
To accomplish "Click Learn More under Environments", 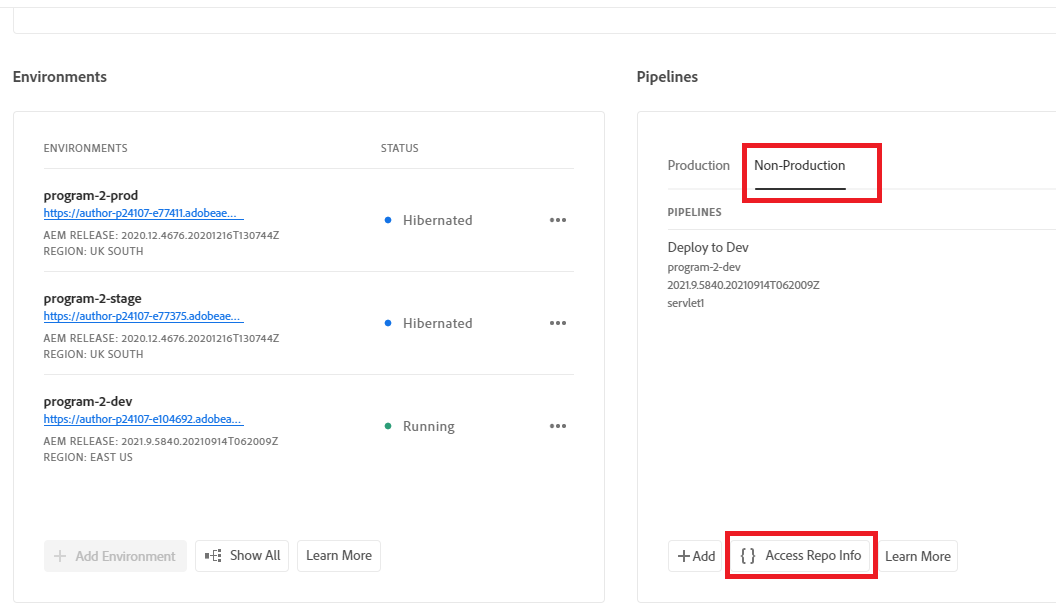I will pos(339,556).
